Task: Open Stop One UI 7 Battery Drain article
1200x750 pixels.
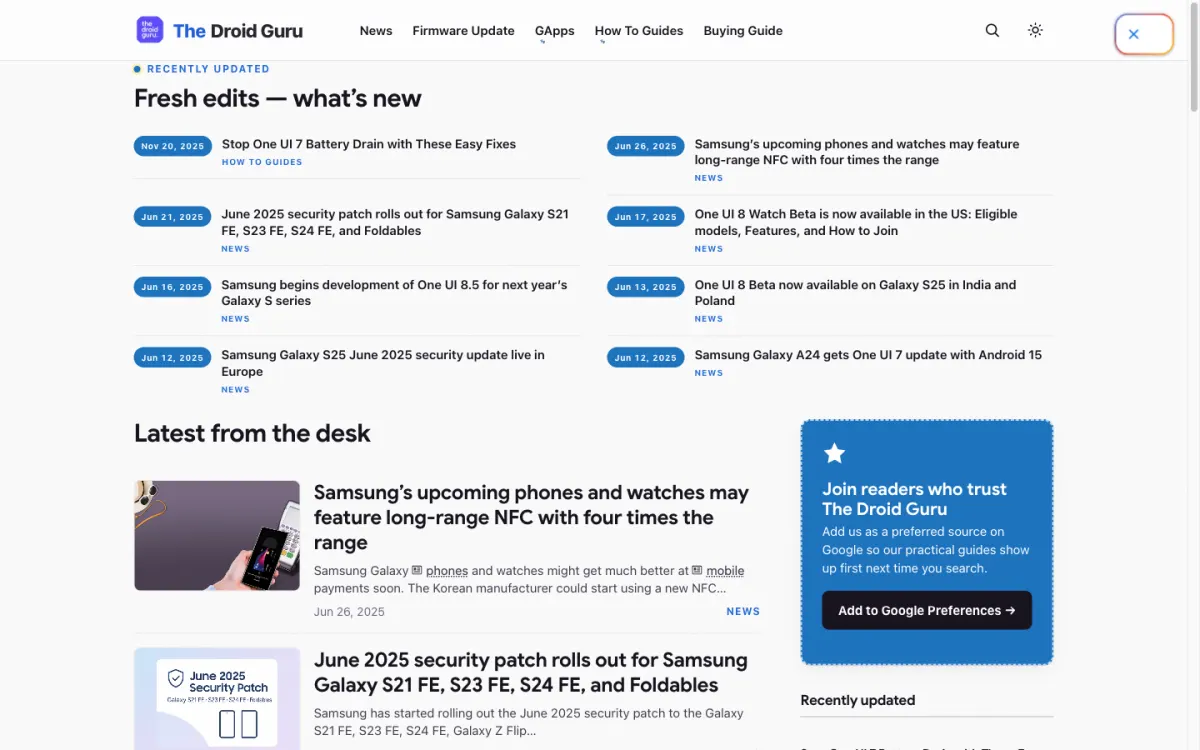Action: (x=369, y=144)
